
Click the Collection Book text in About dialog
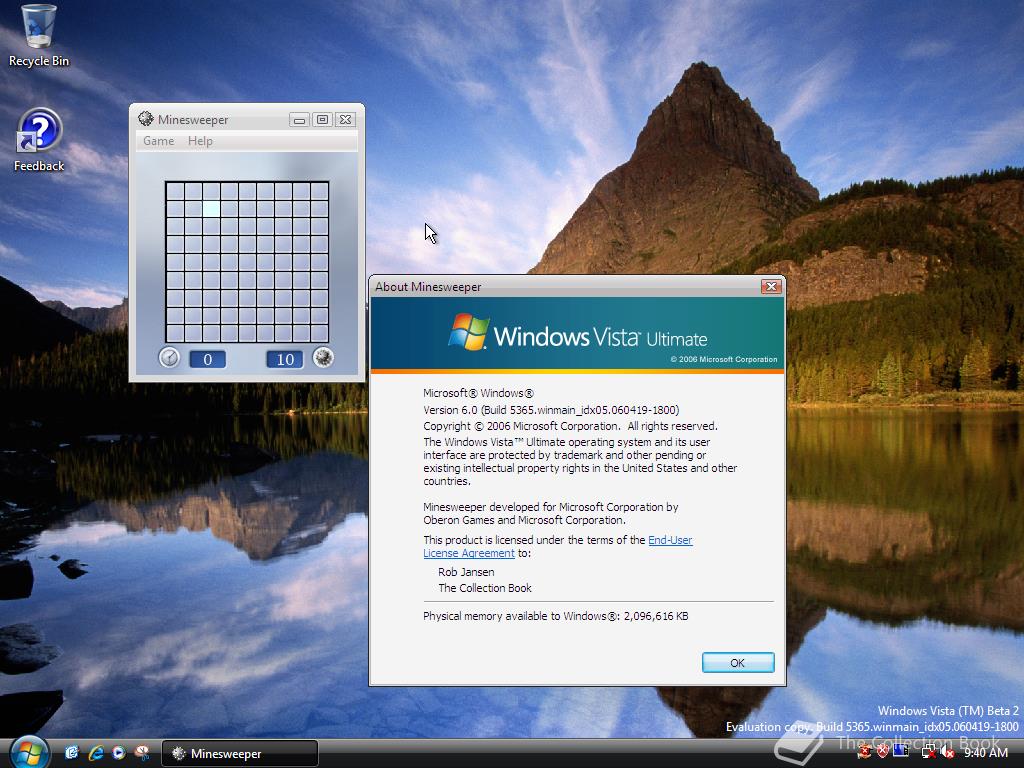coord(485,588)
